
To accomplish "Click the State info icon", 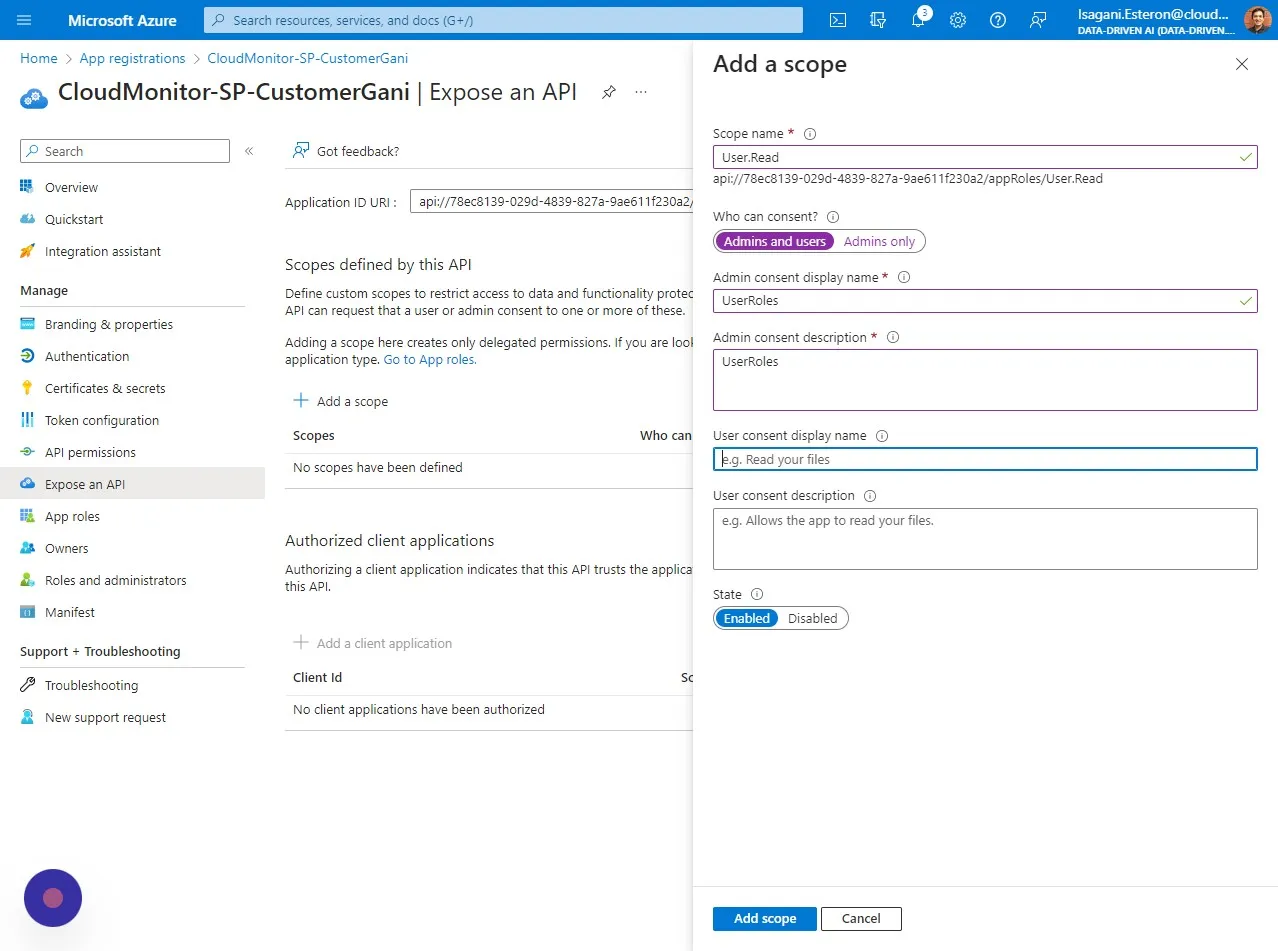I will [x=757, y=594].
